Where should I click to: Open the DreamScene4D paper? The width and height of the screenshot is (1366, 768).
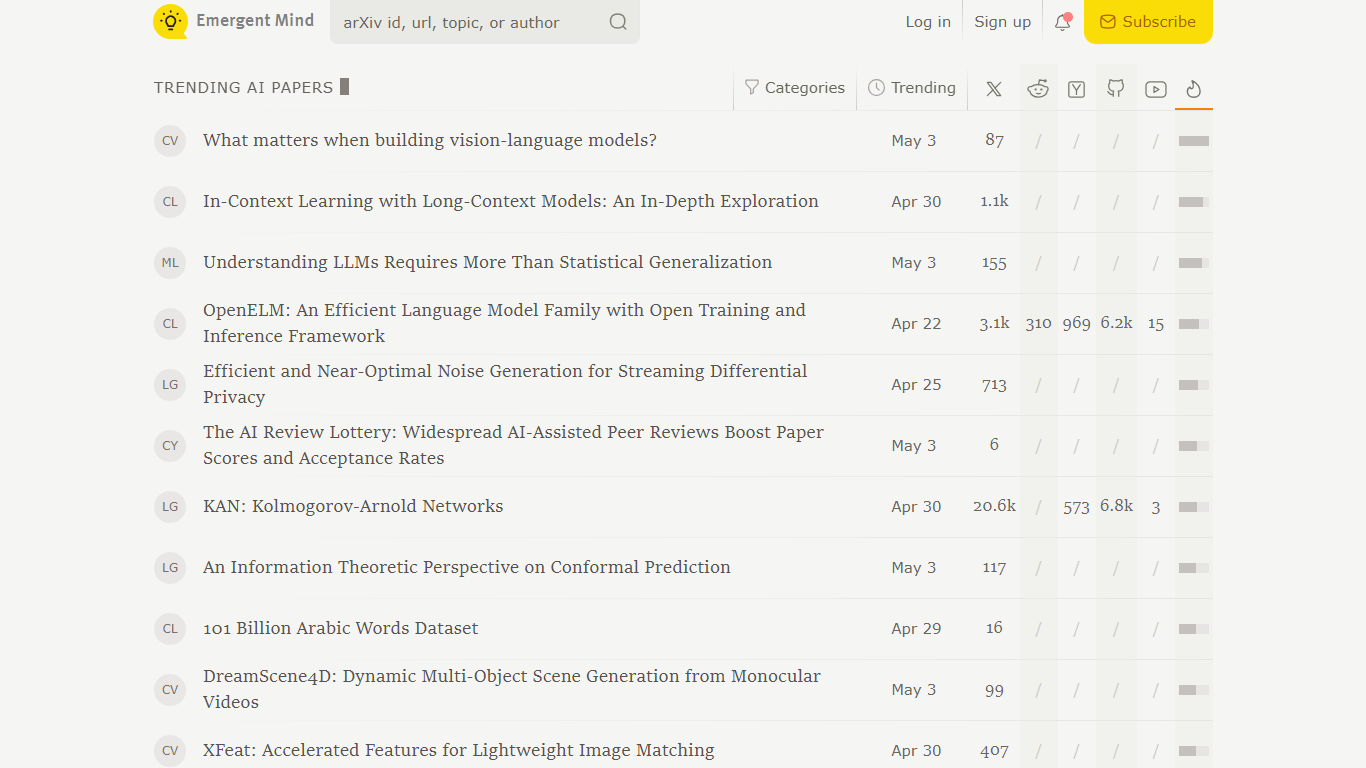[512, 689]
